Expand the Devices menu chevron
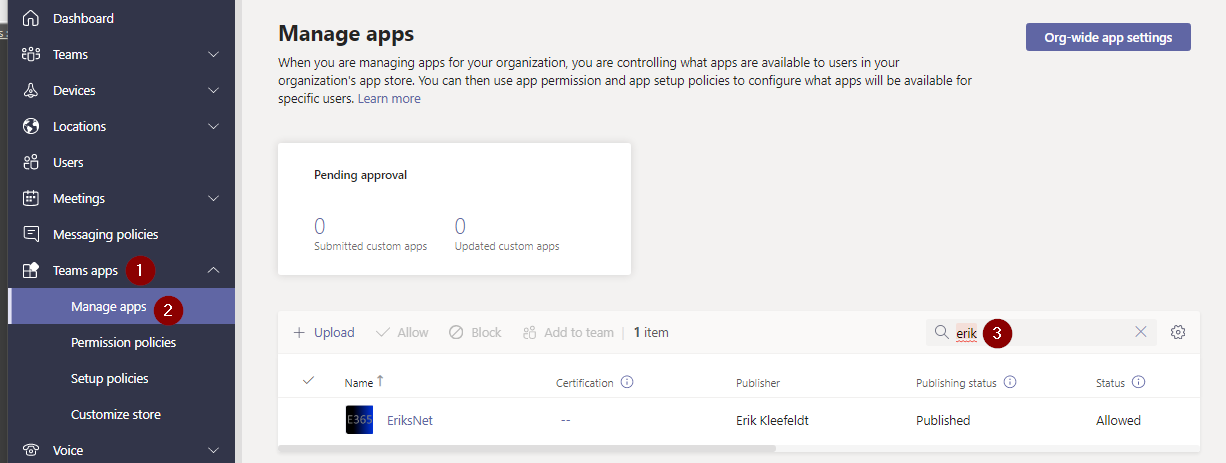Image resolution: width=1226 pixels, height=463 pixels. [213, 90]
